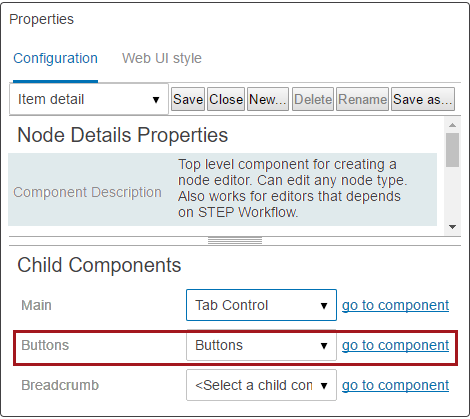Switch to the Configuration tab

pyautogui.click(x=55, y=59)
